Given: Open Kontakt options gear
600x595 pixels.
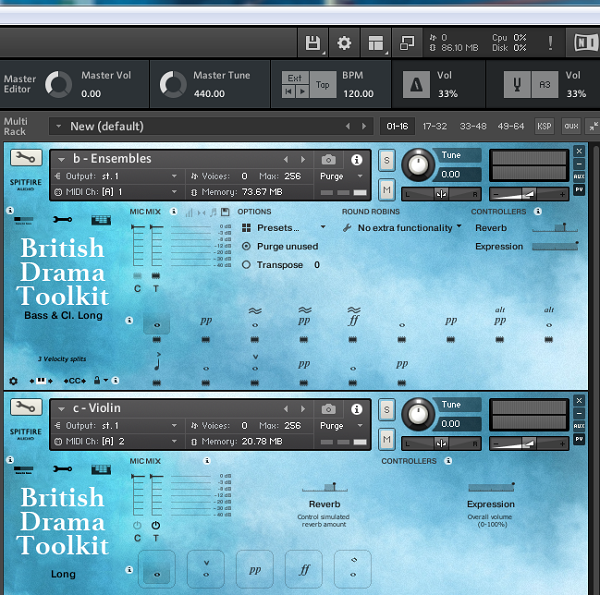Looking at the screenshot, I should pyautogui.click(x=344, y=43).
